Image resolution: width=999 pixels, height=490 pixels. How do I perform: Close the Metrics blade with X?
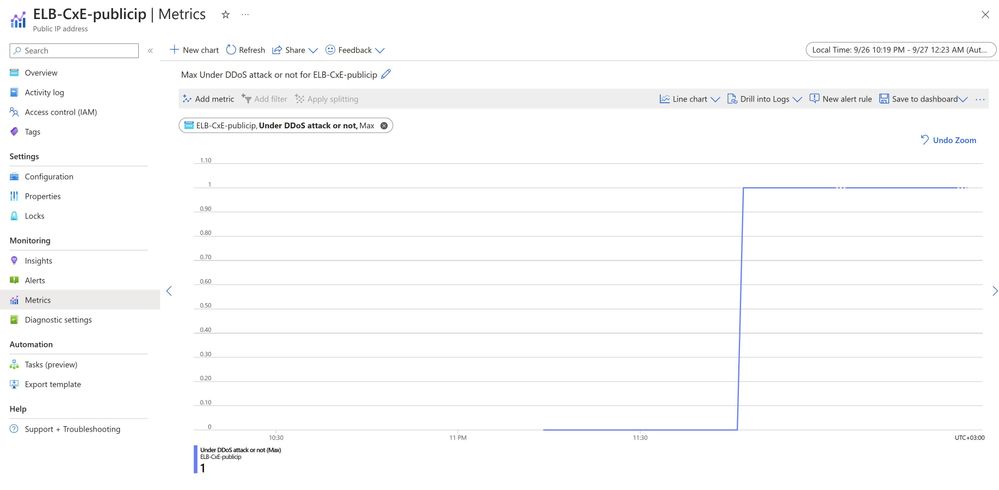coord(985,15)
